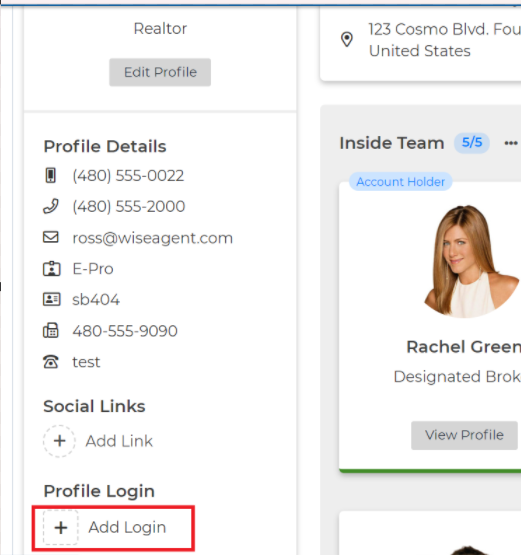Click the Account Holder tag
The image size is (521, 555).
point(400,182)
